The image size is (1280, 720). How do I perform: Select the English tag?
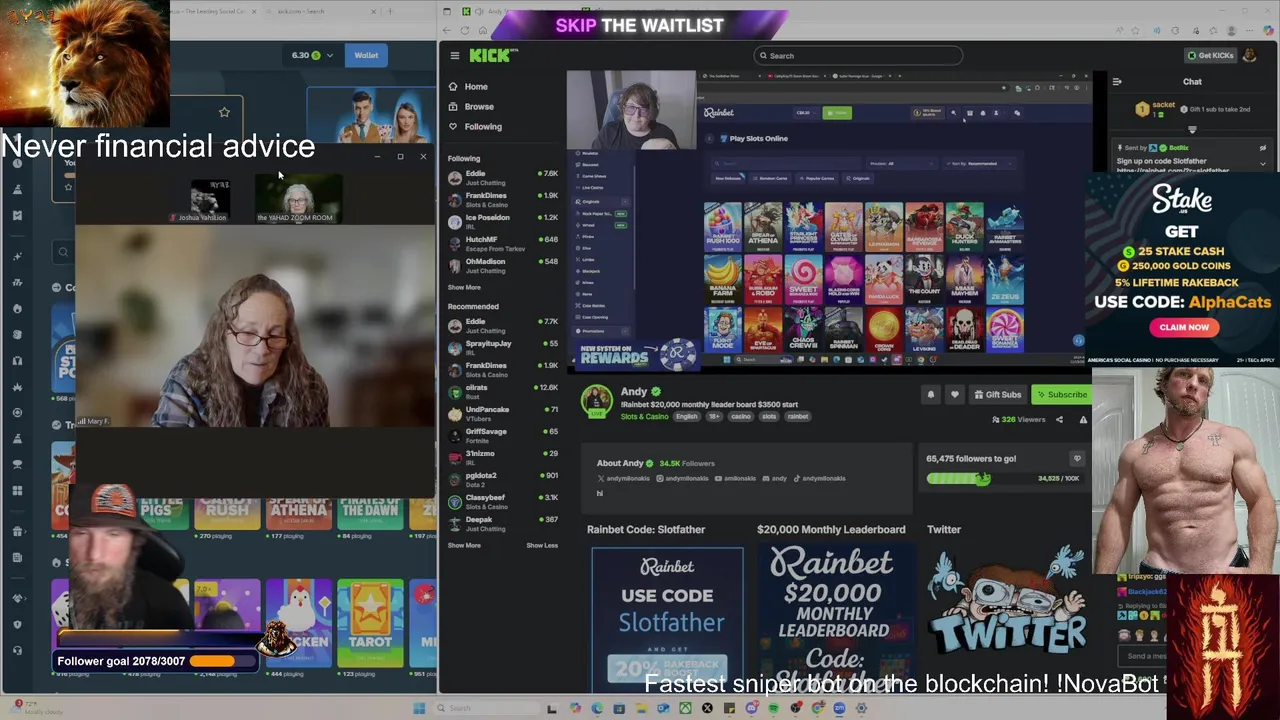(686, 417)
